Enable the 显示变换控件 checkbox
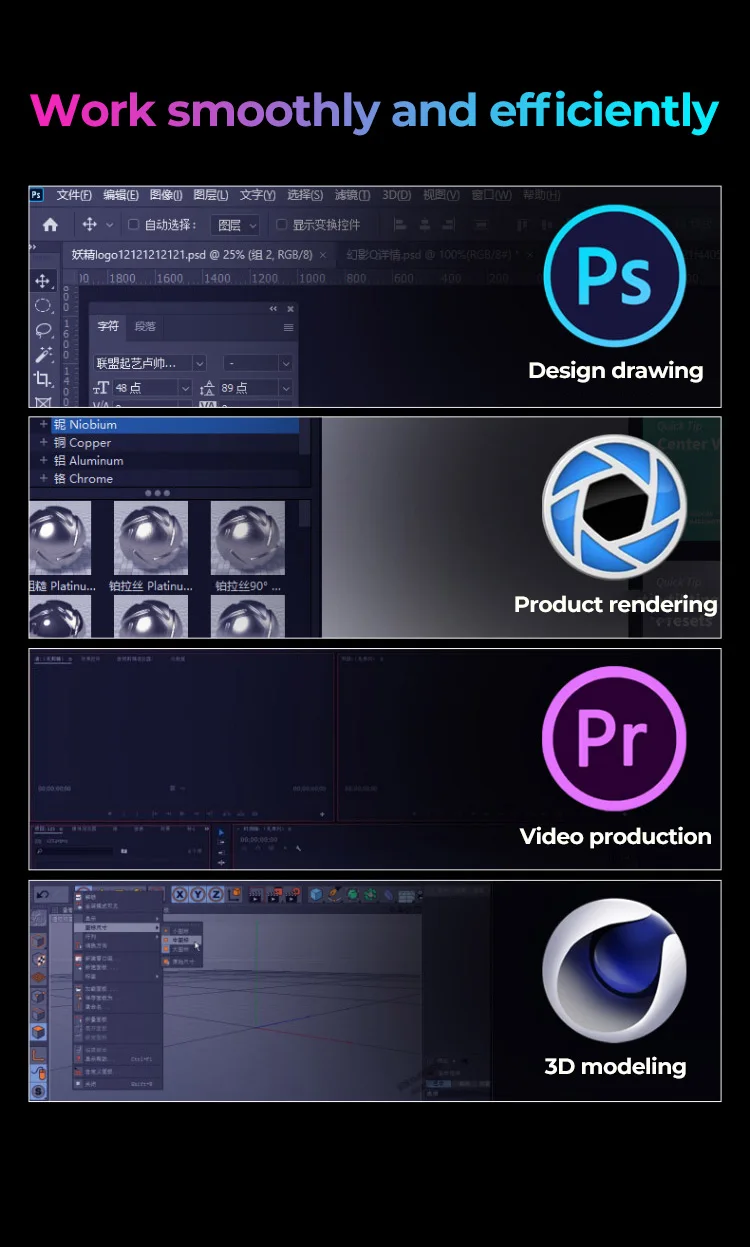Screen dimensions: 750x1247 coord(281,225)
